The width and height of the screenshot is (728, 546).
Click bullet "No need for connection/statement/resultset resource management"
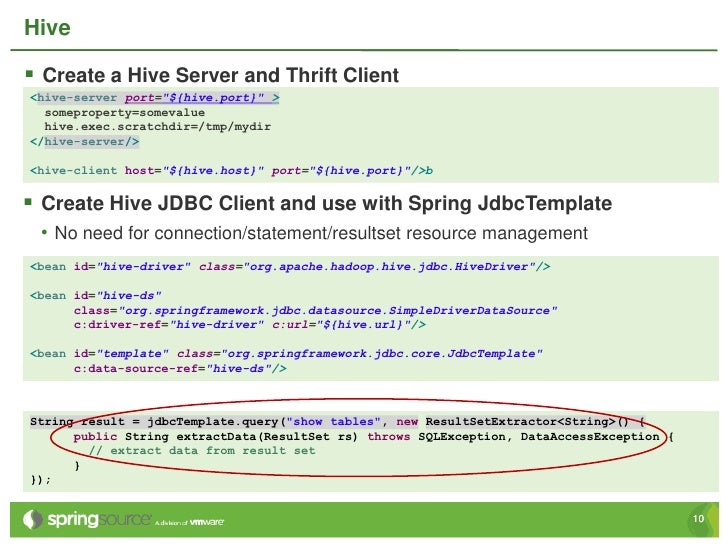pyautogui.click(x=321, y=233)
